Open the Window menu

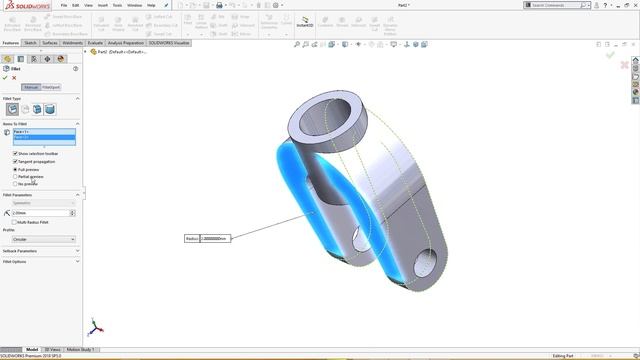[134, 5]
